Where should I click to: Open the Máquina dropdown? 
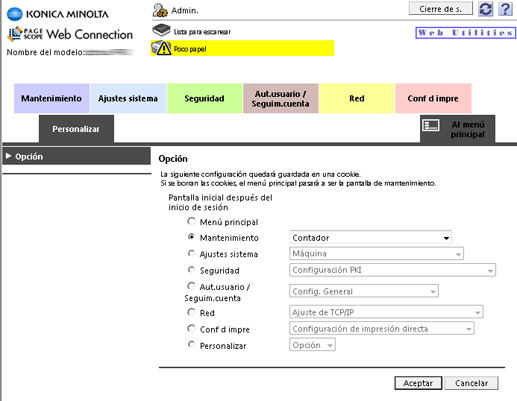[376, 254]
